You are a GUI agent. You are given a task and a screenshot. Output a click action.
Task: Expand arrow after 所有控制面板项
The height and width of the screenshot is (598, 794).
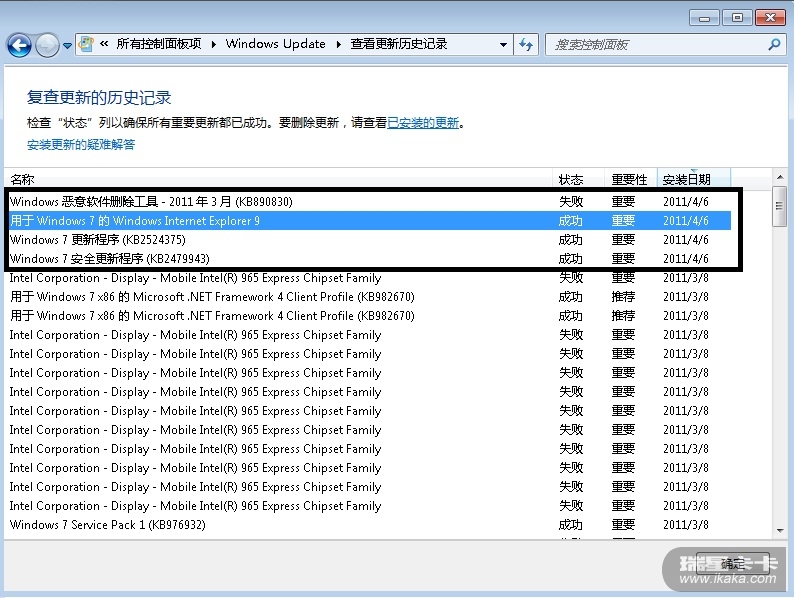click(x=214, y=45)
